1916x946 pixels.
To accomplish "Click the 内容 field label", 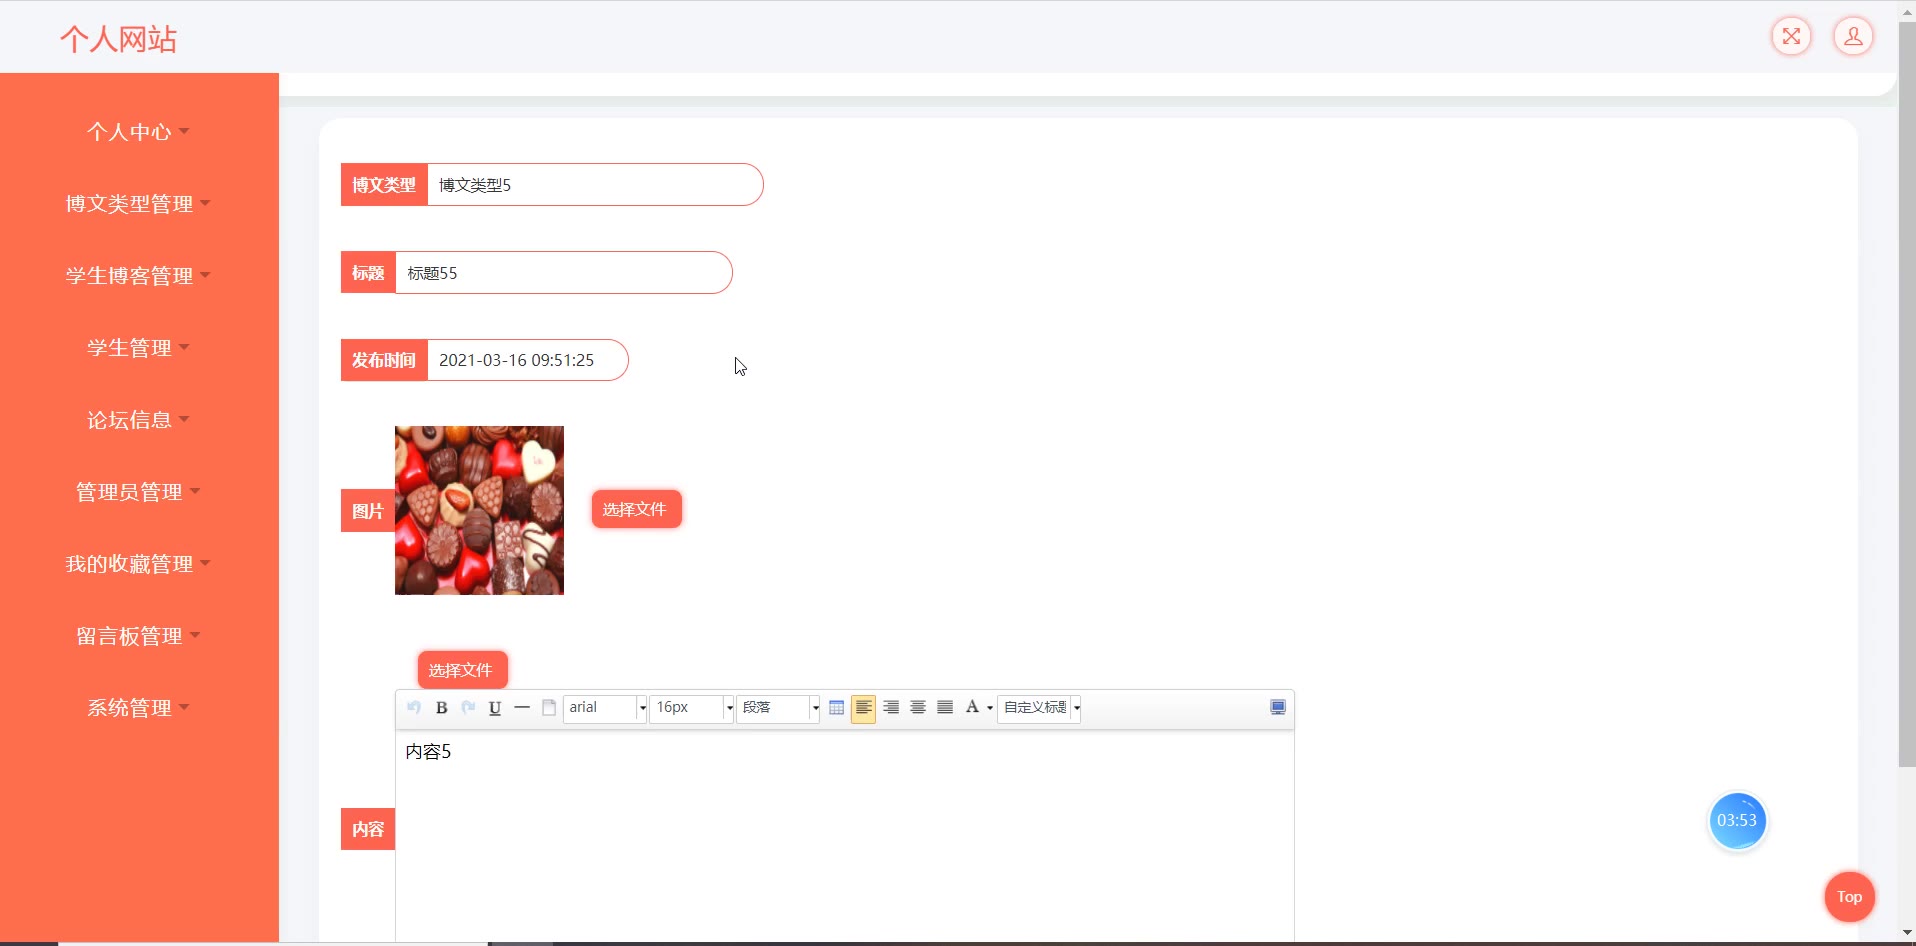I will (368, 829).
